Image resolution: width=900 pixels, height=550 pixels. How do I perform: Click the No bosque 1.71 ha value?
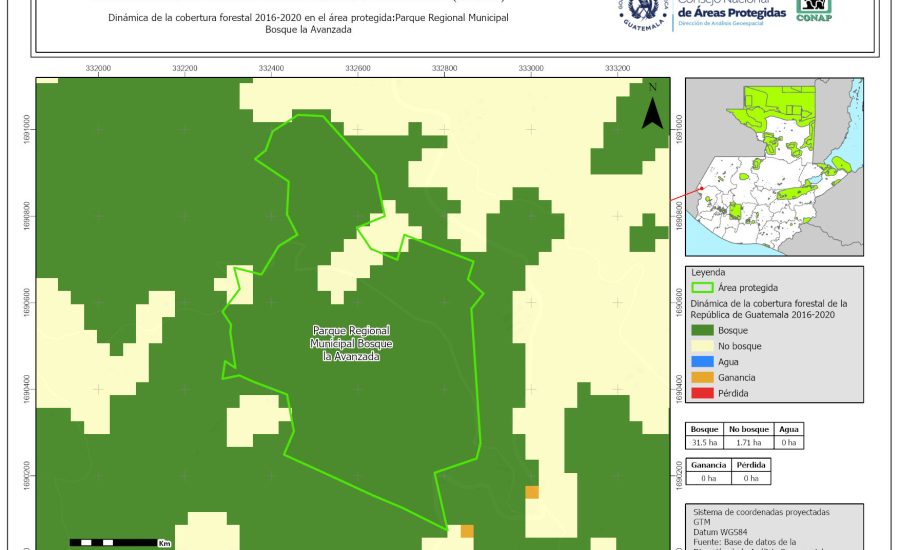click(x=746, y=441)
